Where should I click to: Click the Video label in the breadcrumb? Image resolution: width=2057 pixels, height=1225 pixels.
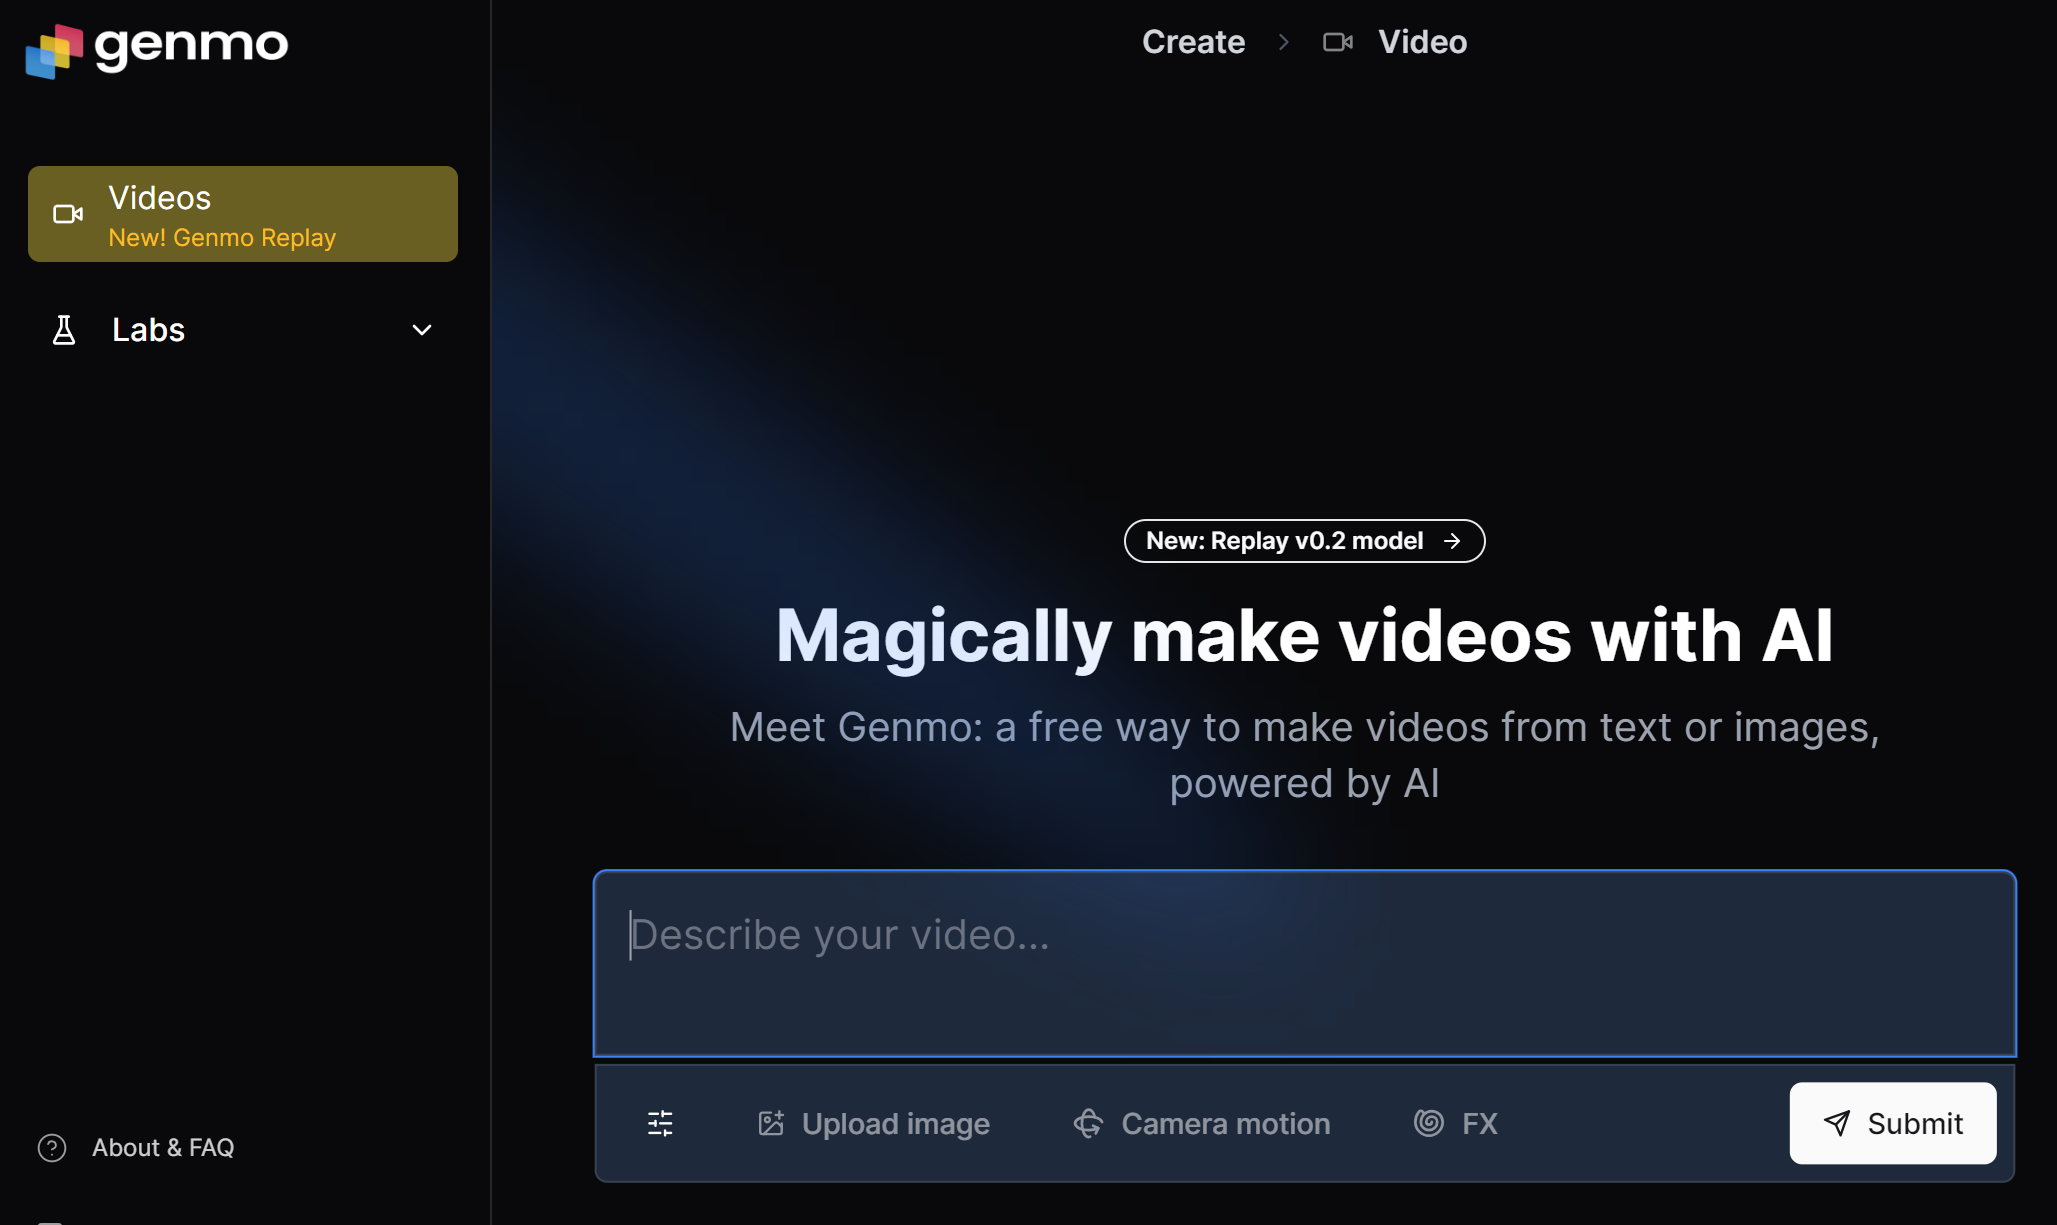point(1422,42)
